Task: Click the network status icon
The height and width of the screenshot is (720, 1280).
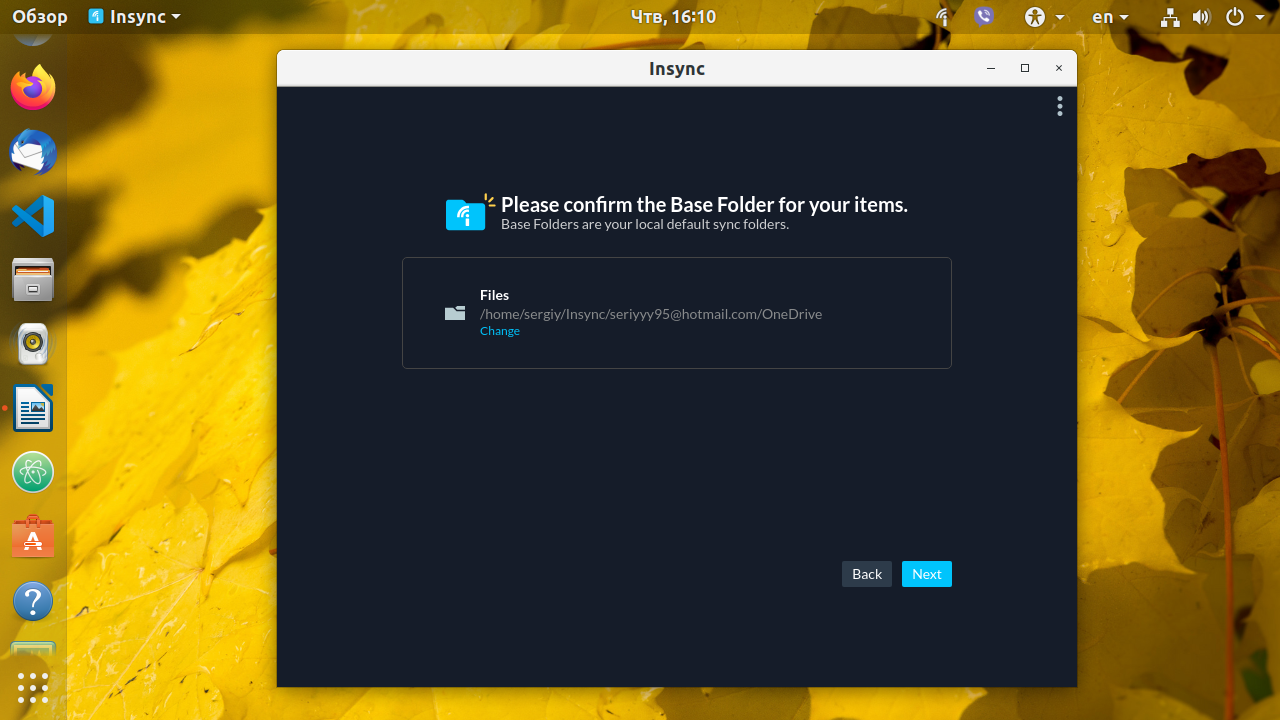Action: pyautogui.click(x=1171, y=16)
